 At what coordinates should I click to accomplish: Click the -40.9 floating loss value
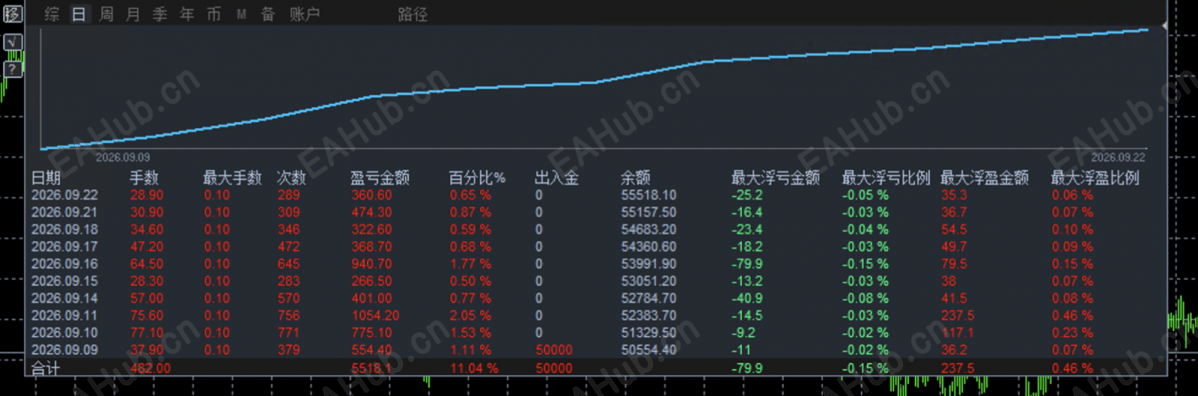746,298
